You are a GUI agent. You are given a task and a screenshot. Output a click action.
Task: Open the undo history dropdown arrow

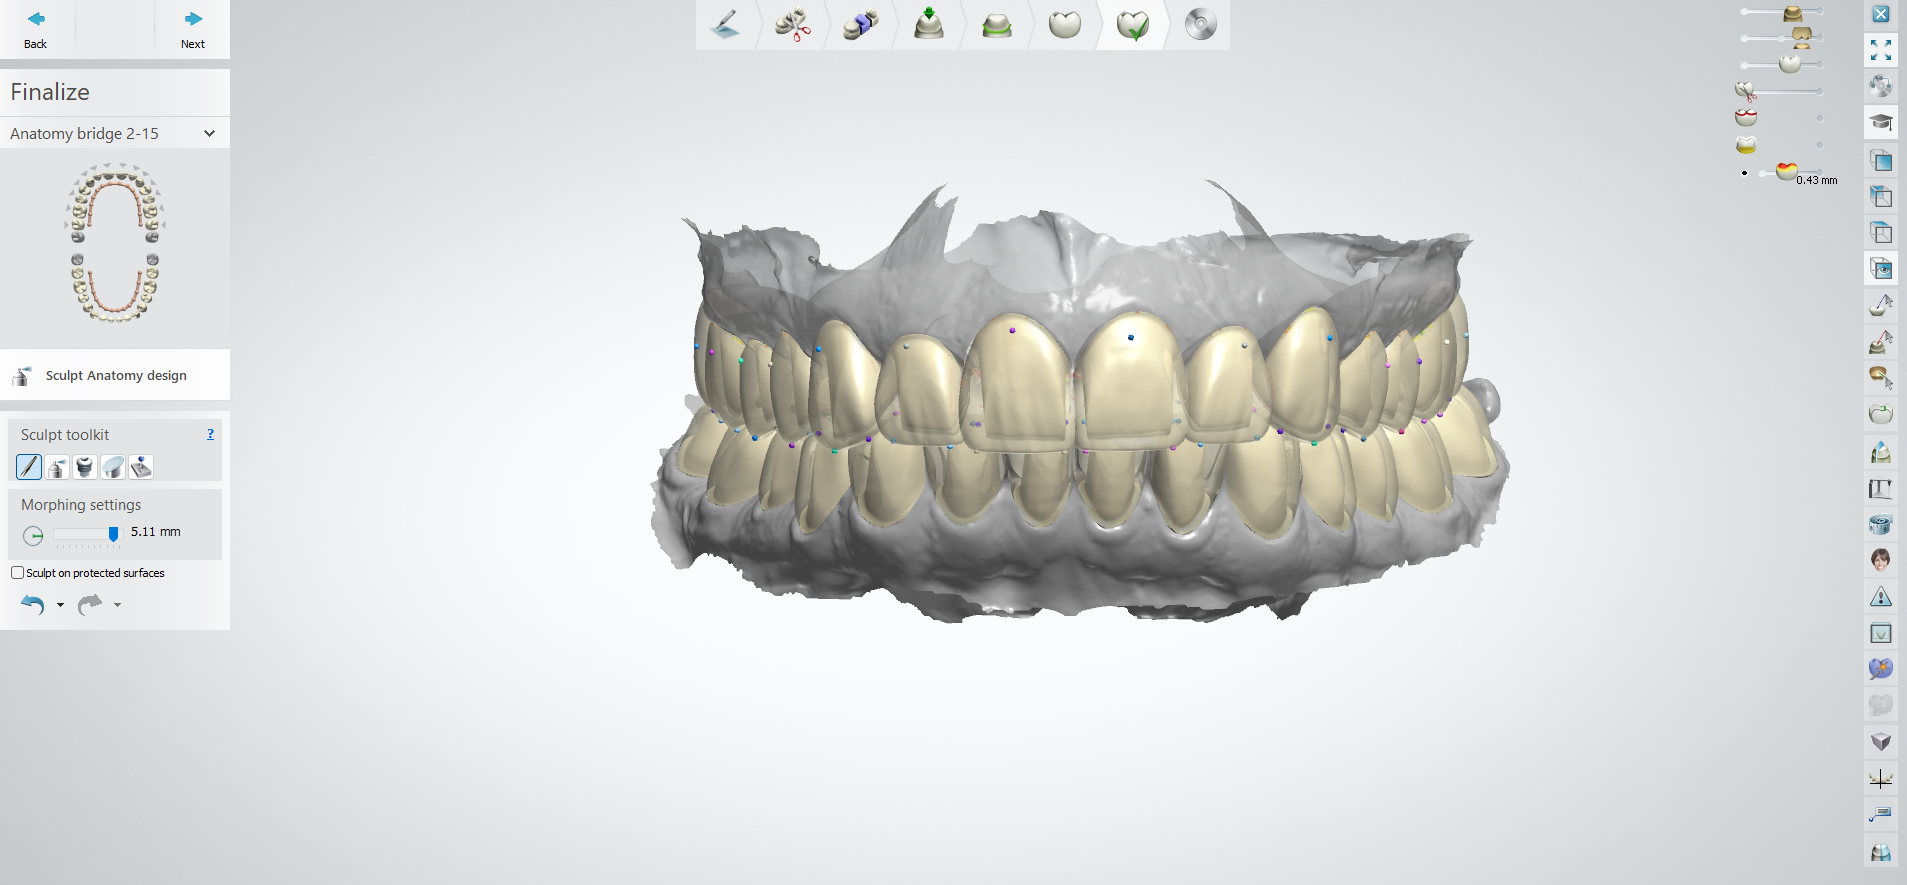pos(60,605)
